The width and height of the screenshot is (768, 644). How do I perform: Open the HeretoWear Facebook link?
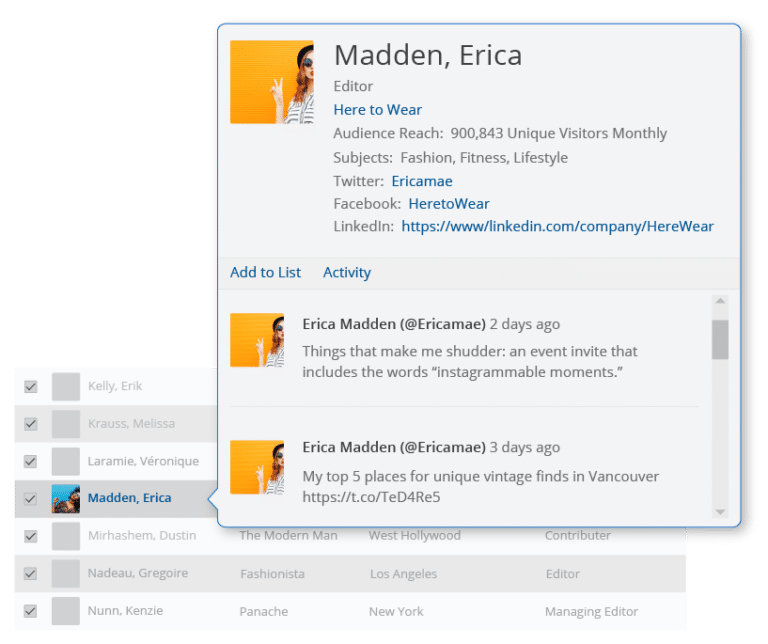(449, 204)
